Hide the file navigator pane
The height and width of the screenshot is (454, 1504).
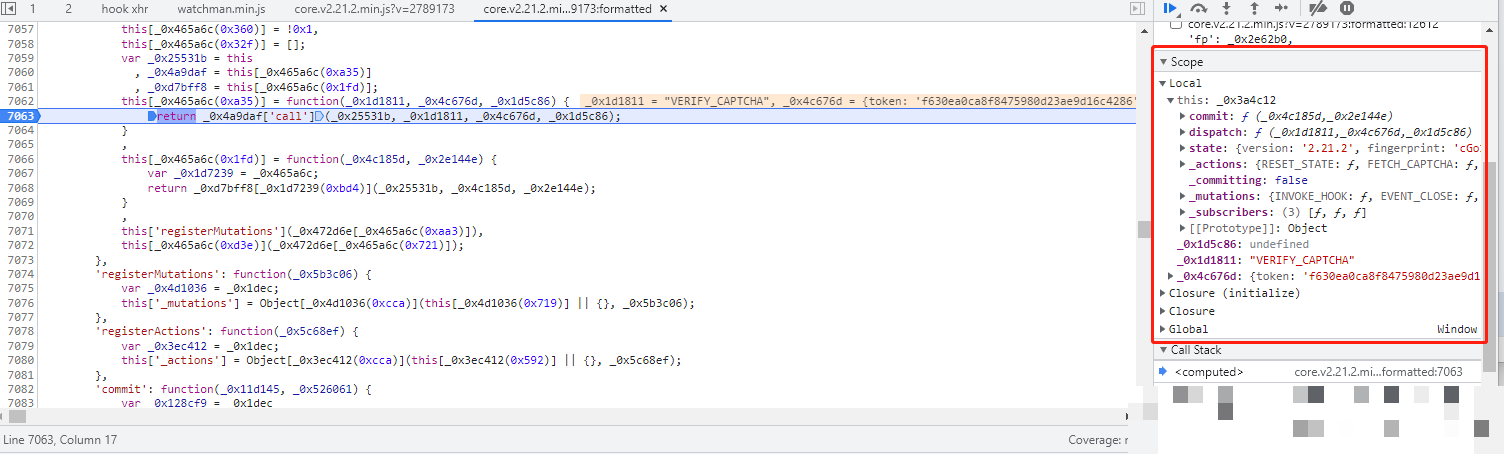point(10,9)
